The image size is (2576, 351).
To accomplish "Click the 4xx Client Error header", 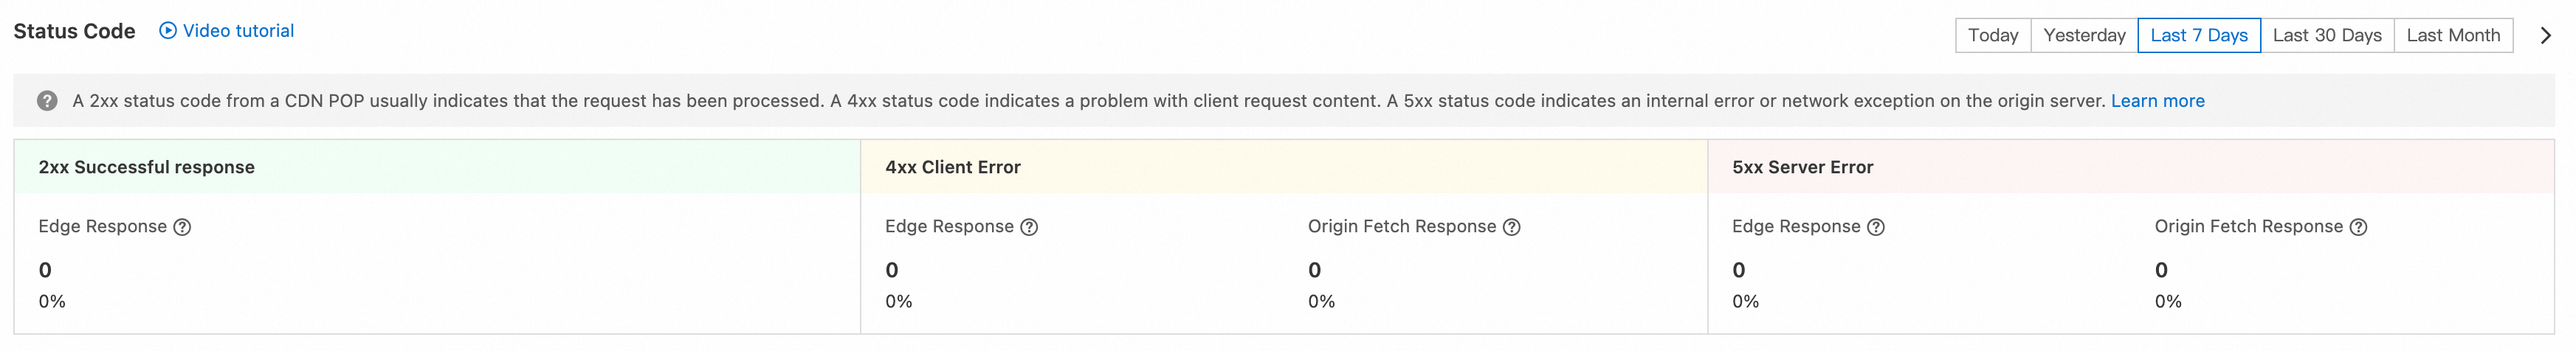I will tap(952, 167).
